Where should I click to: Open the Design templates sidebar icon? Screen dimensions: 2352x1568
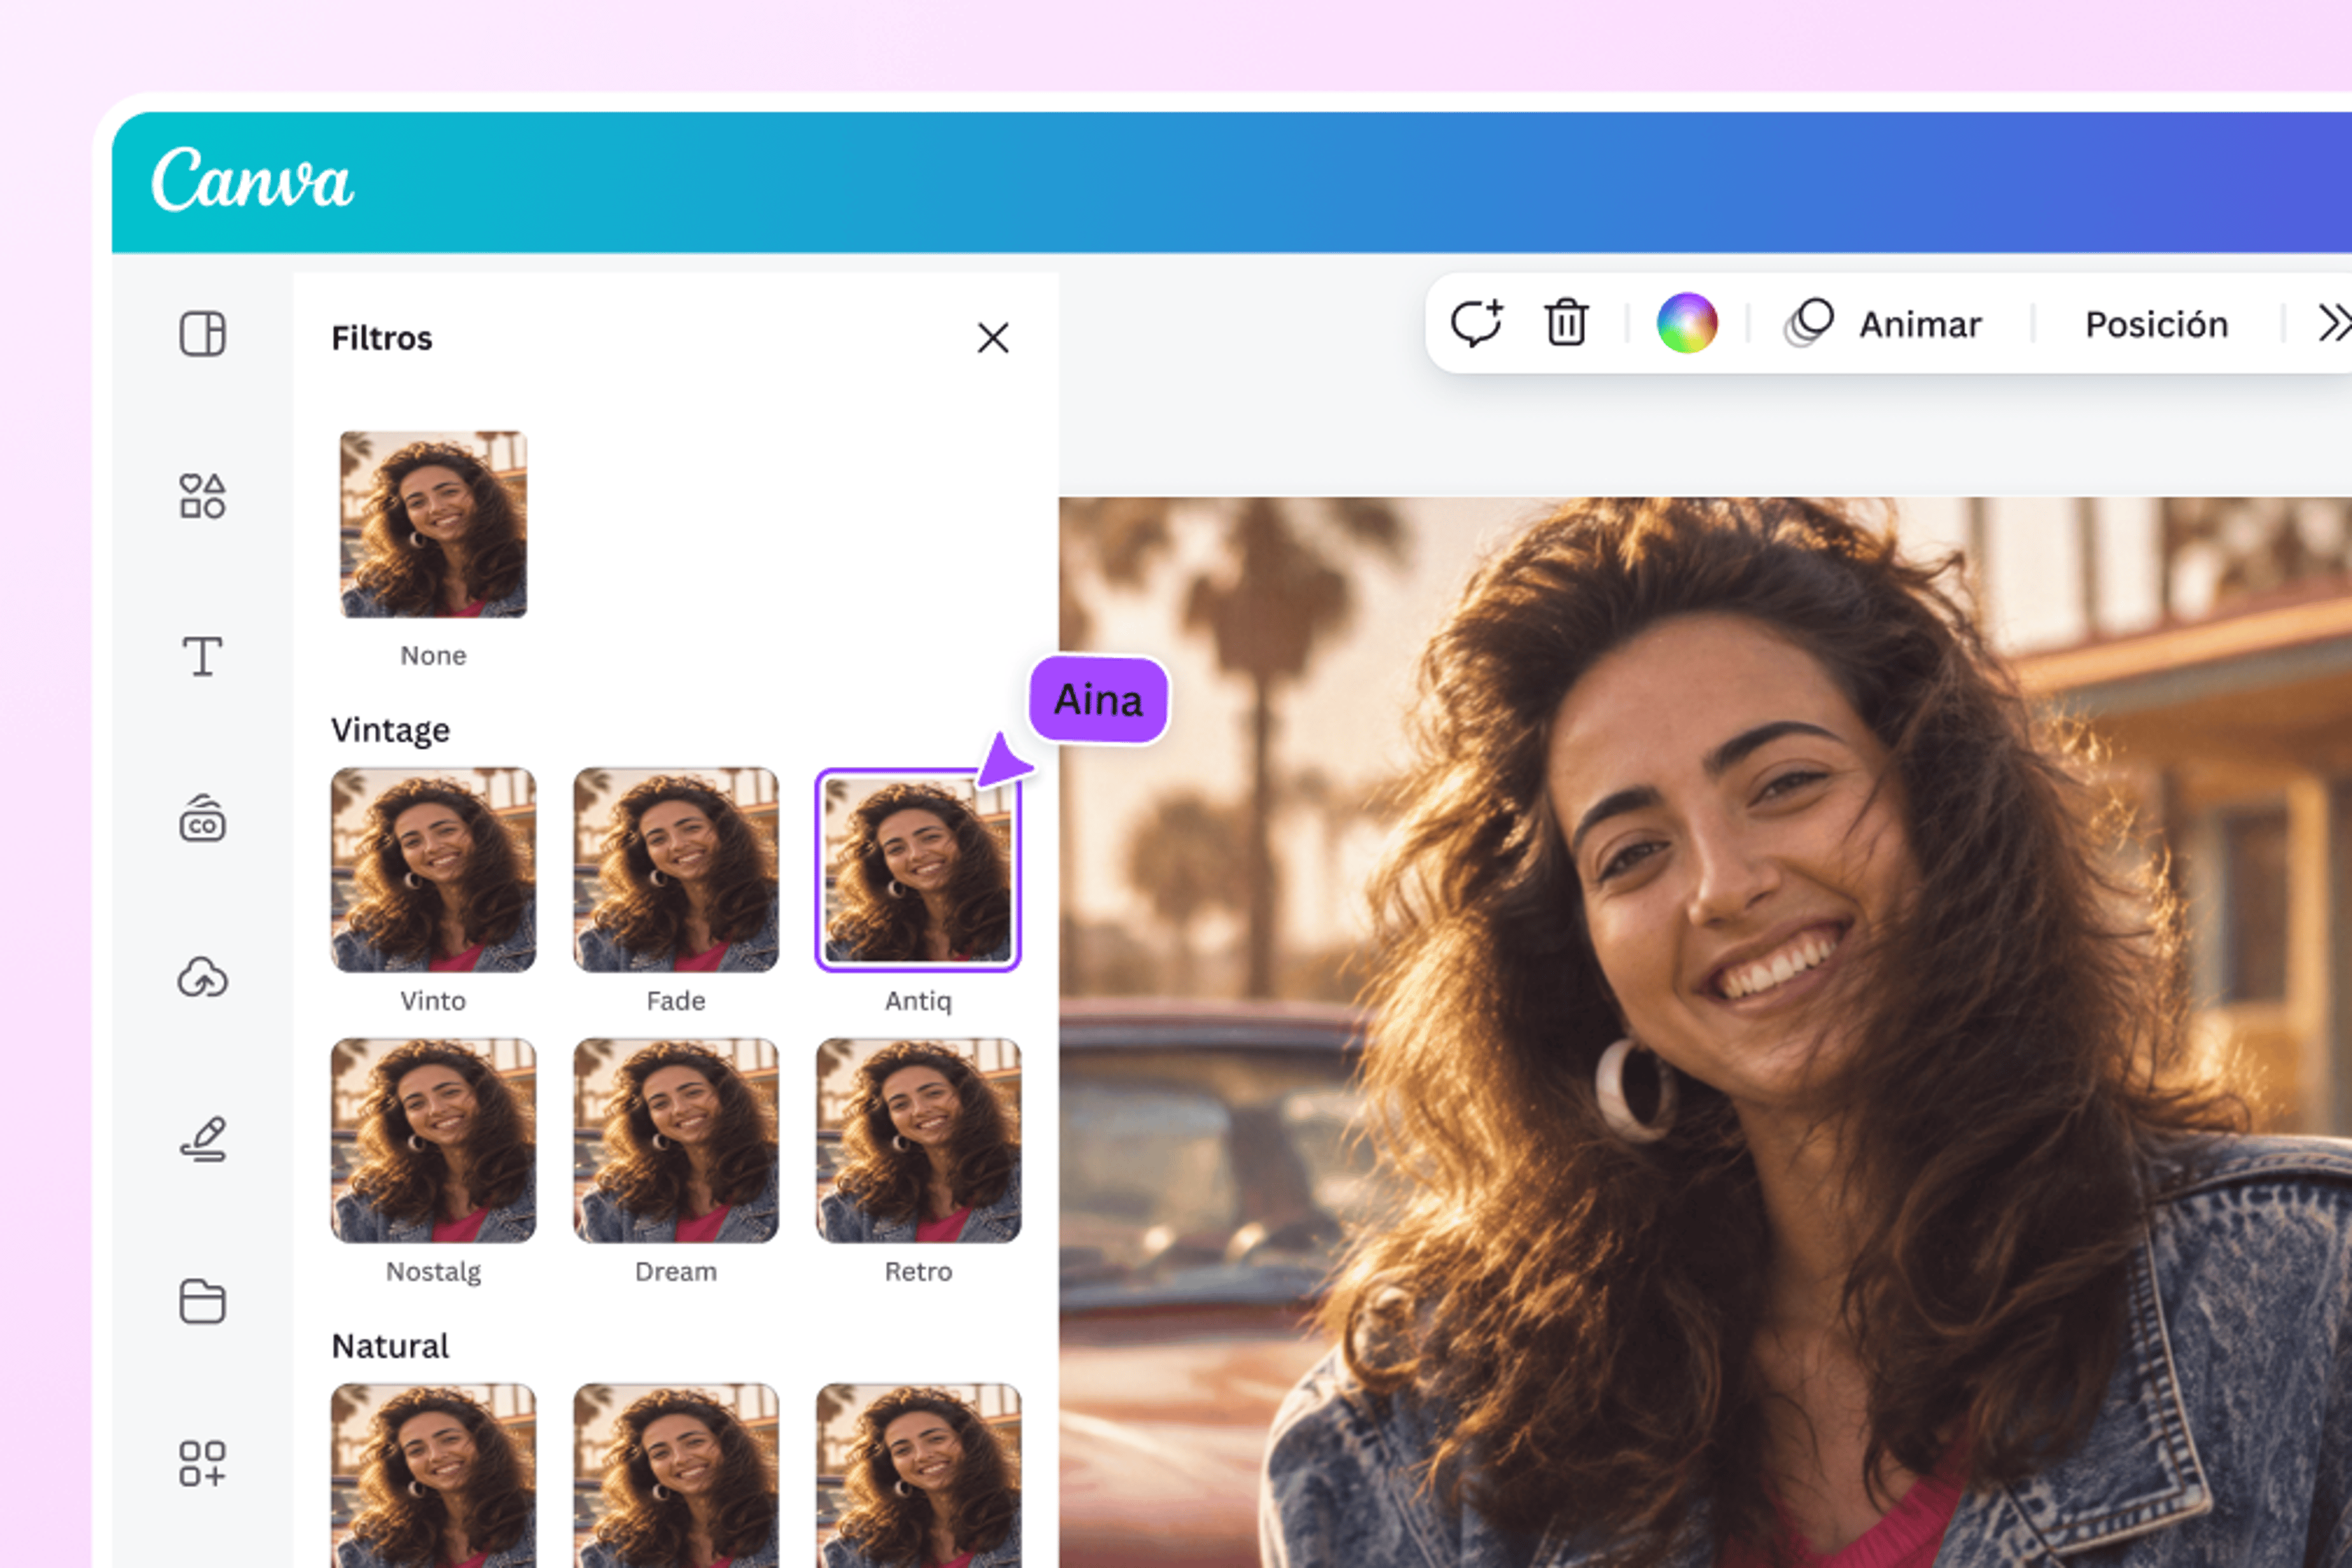click(202, 334)
